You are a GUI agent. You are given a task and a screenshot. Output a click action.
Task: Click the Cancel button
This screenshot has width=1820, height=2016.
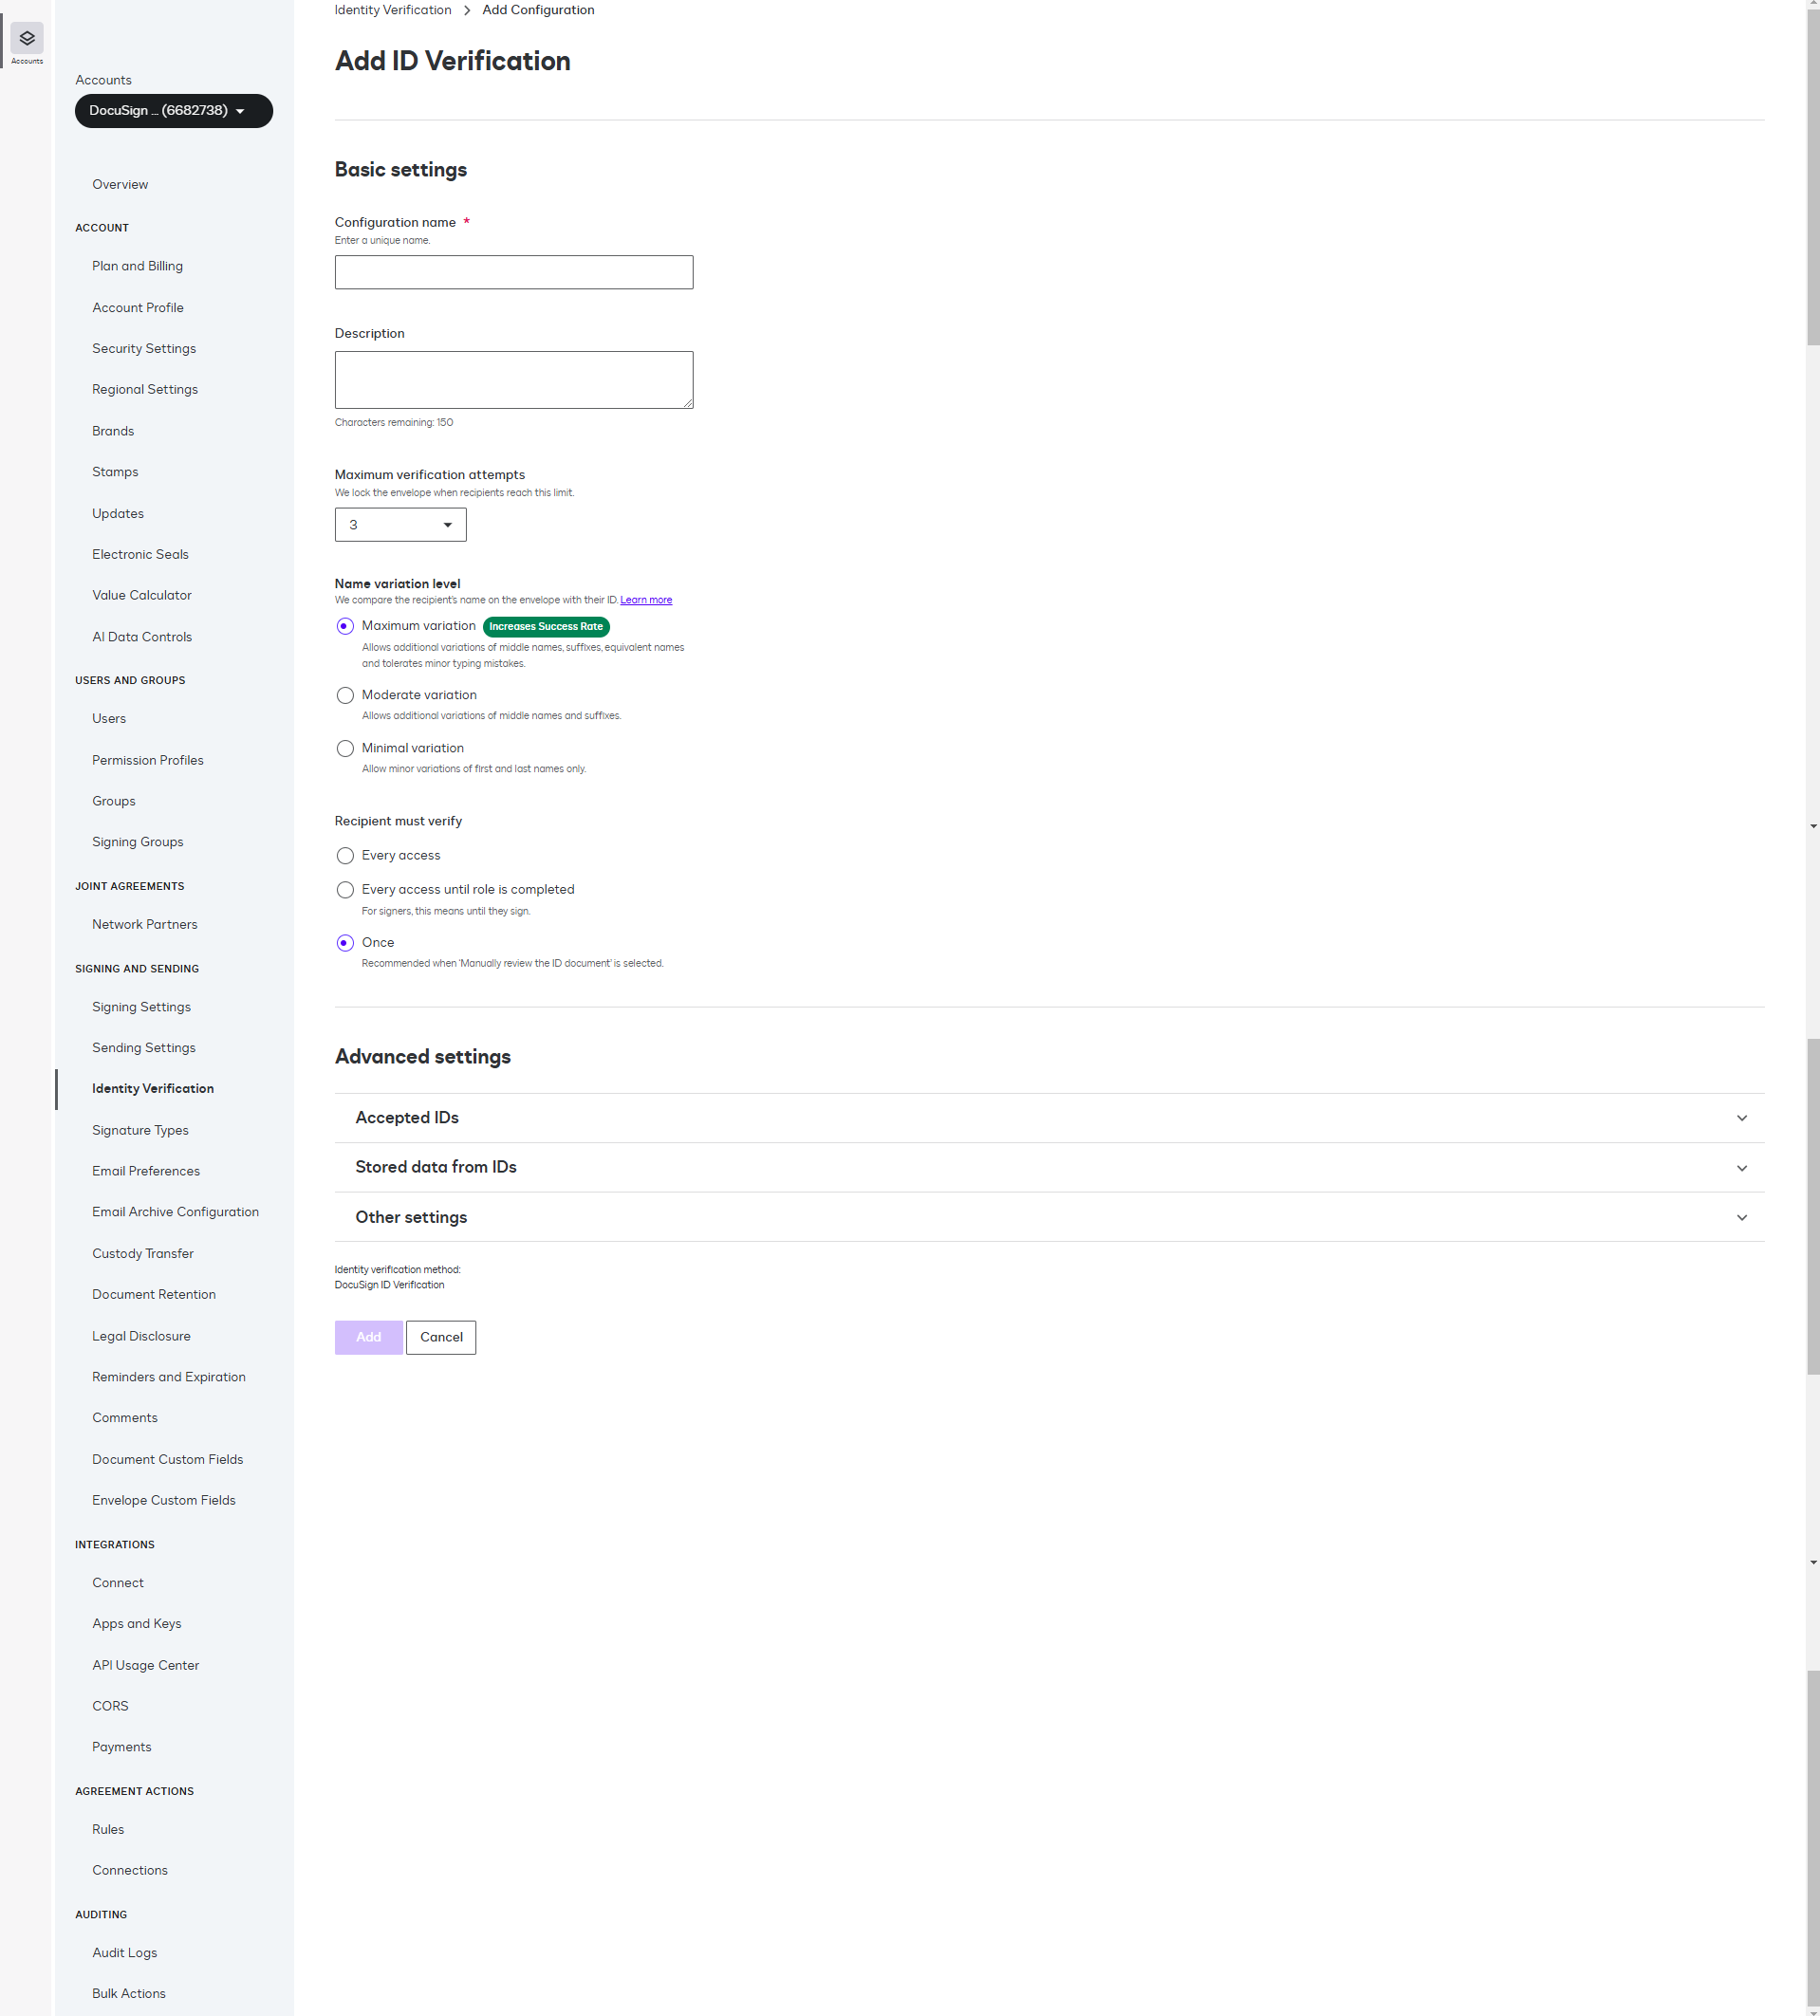441,1337
